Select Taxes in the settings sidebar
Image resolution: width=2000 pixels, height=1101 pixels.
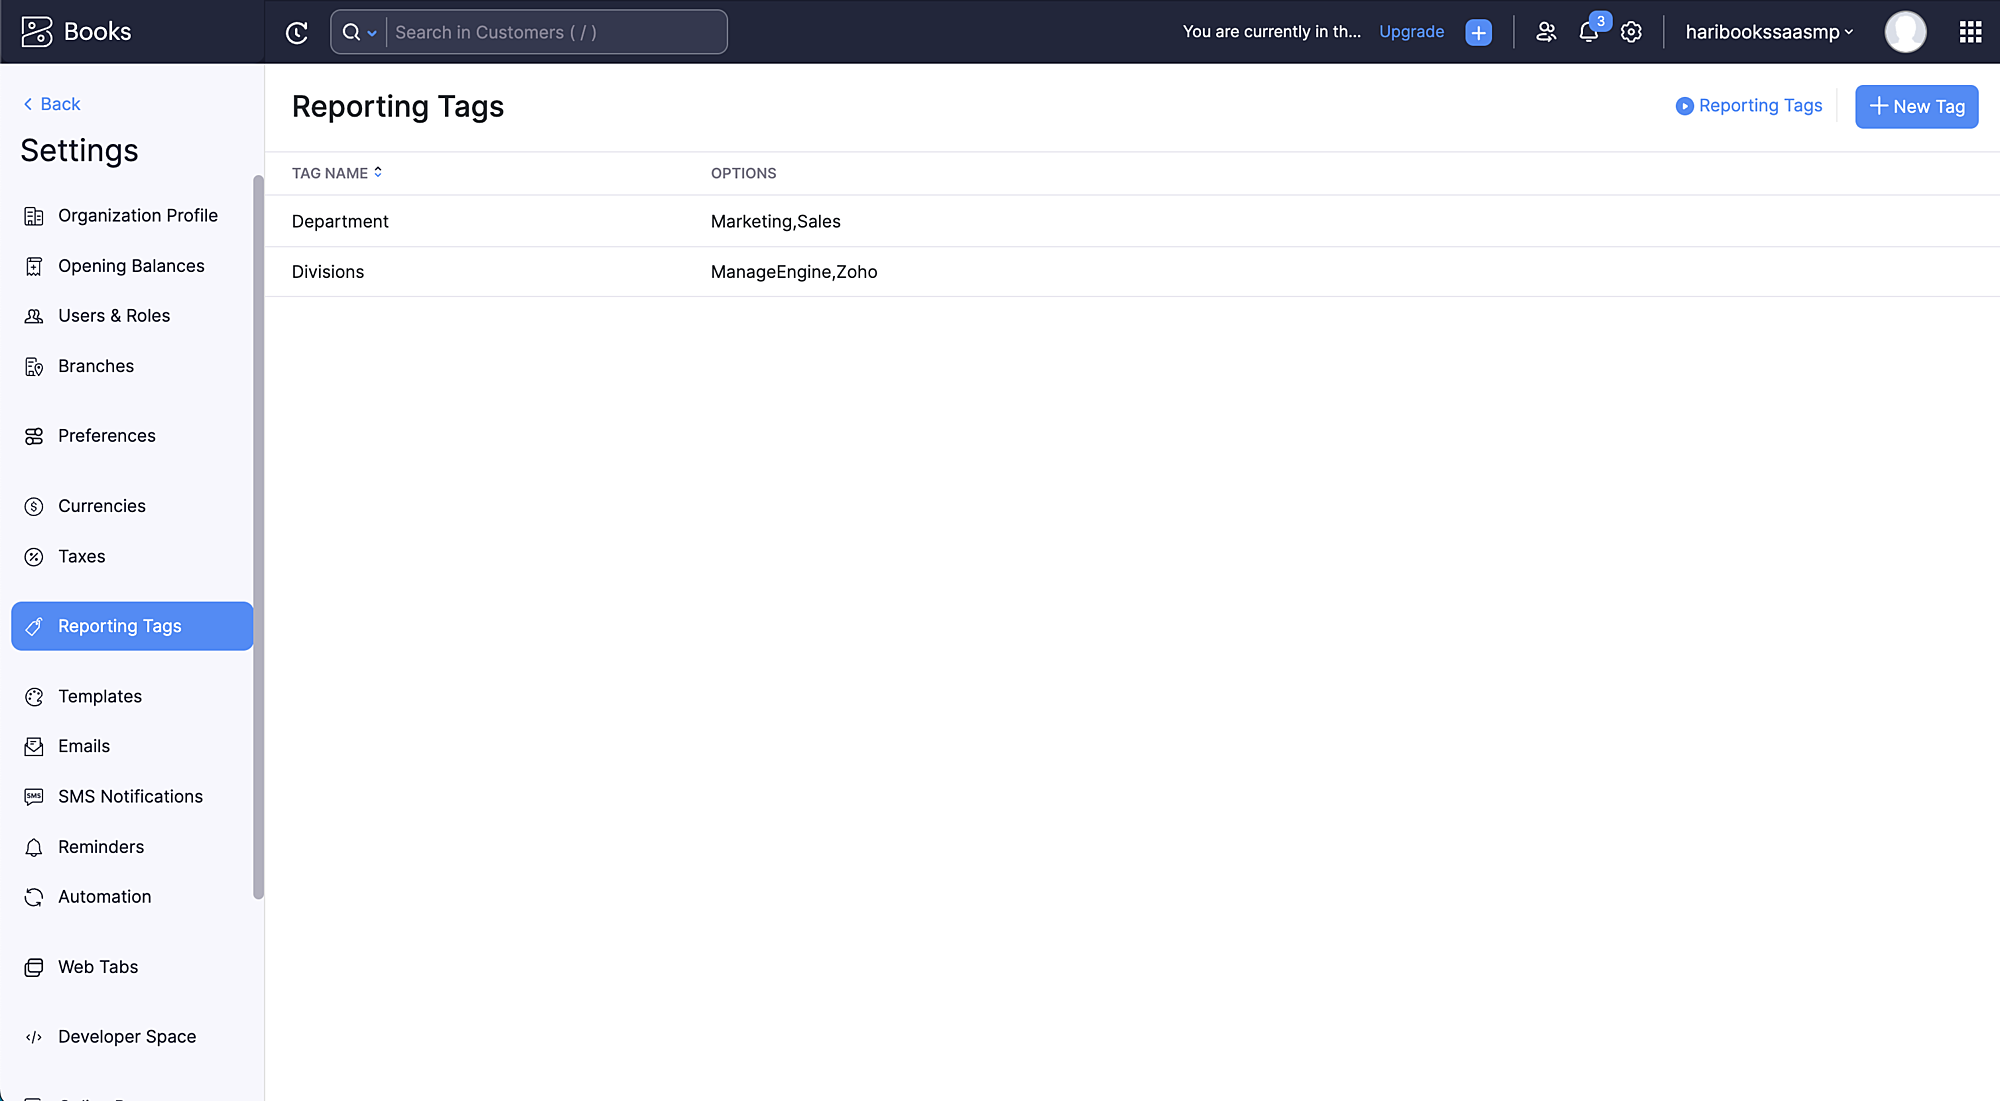(x=82, y=556)
